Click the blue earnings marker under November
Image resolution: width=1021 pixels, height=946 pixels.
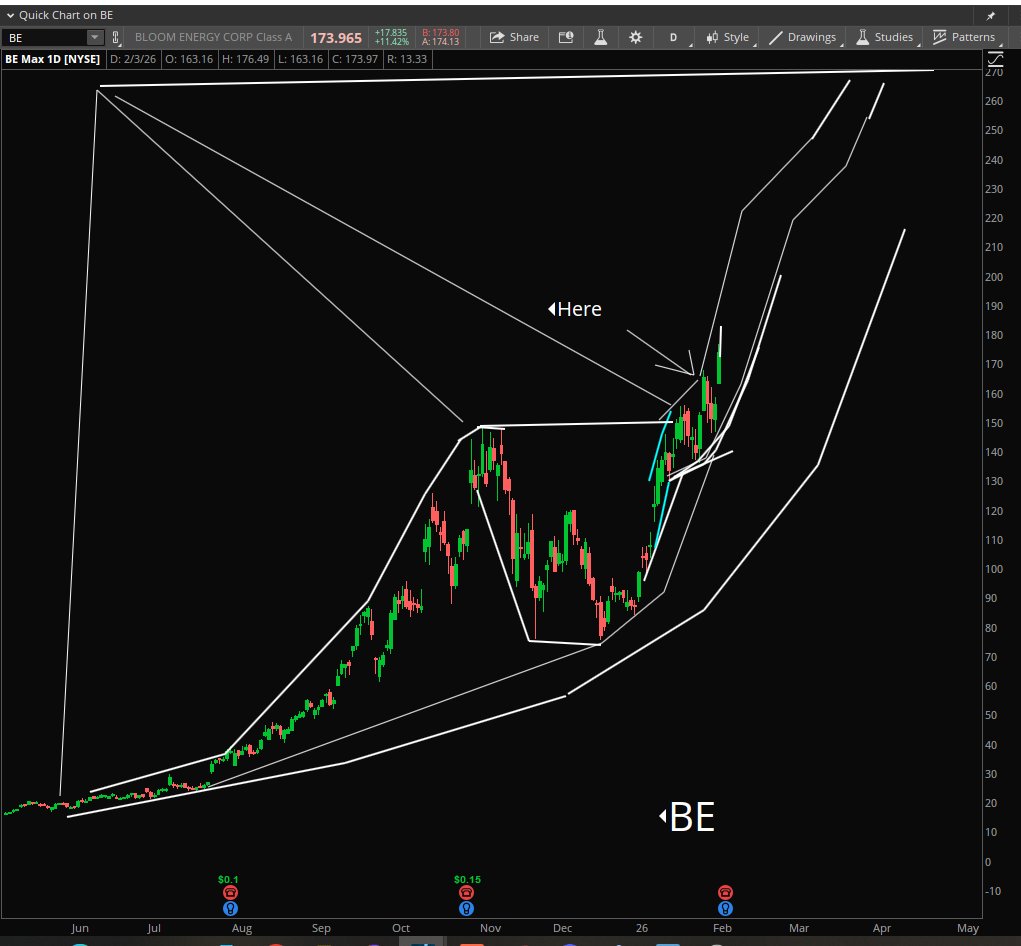pos(465,909)
